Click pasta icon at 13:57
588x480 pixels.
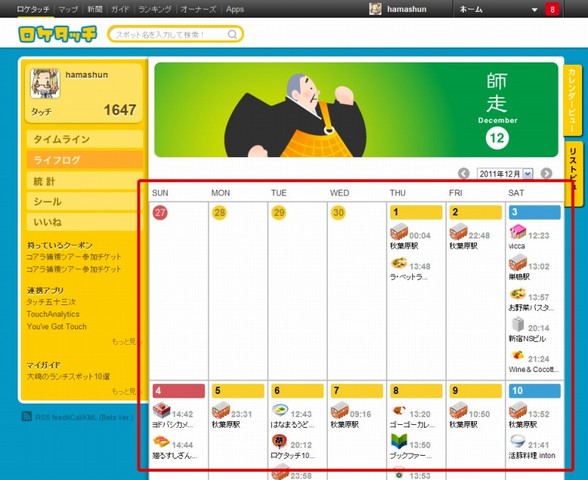518,294
